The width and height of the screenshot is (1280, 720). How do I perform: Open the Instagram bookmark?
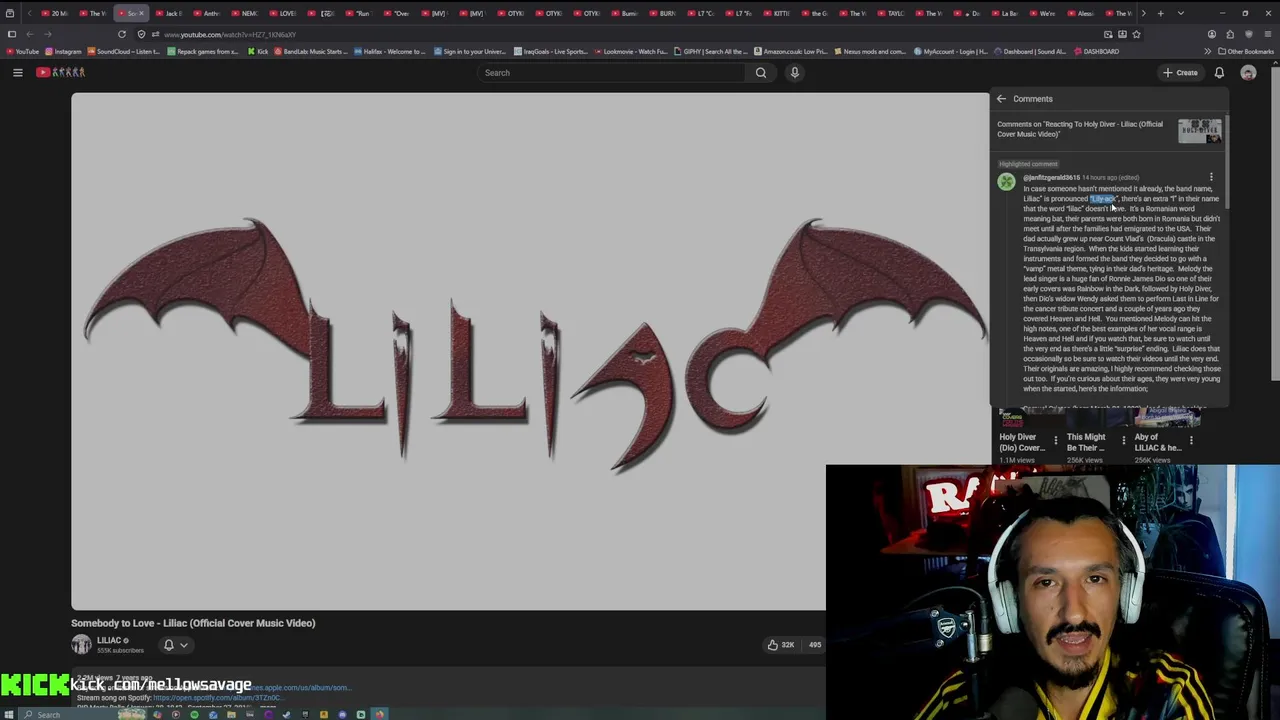[63, 51]
